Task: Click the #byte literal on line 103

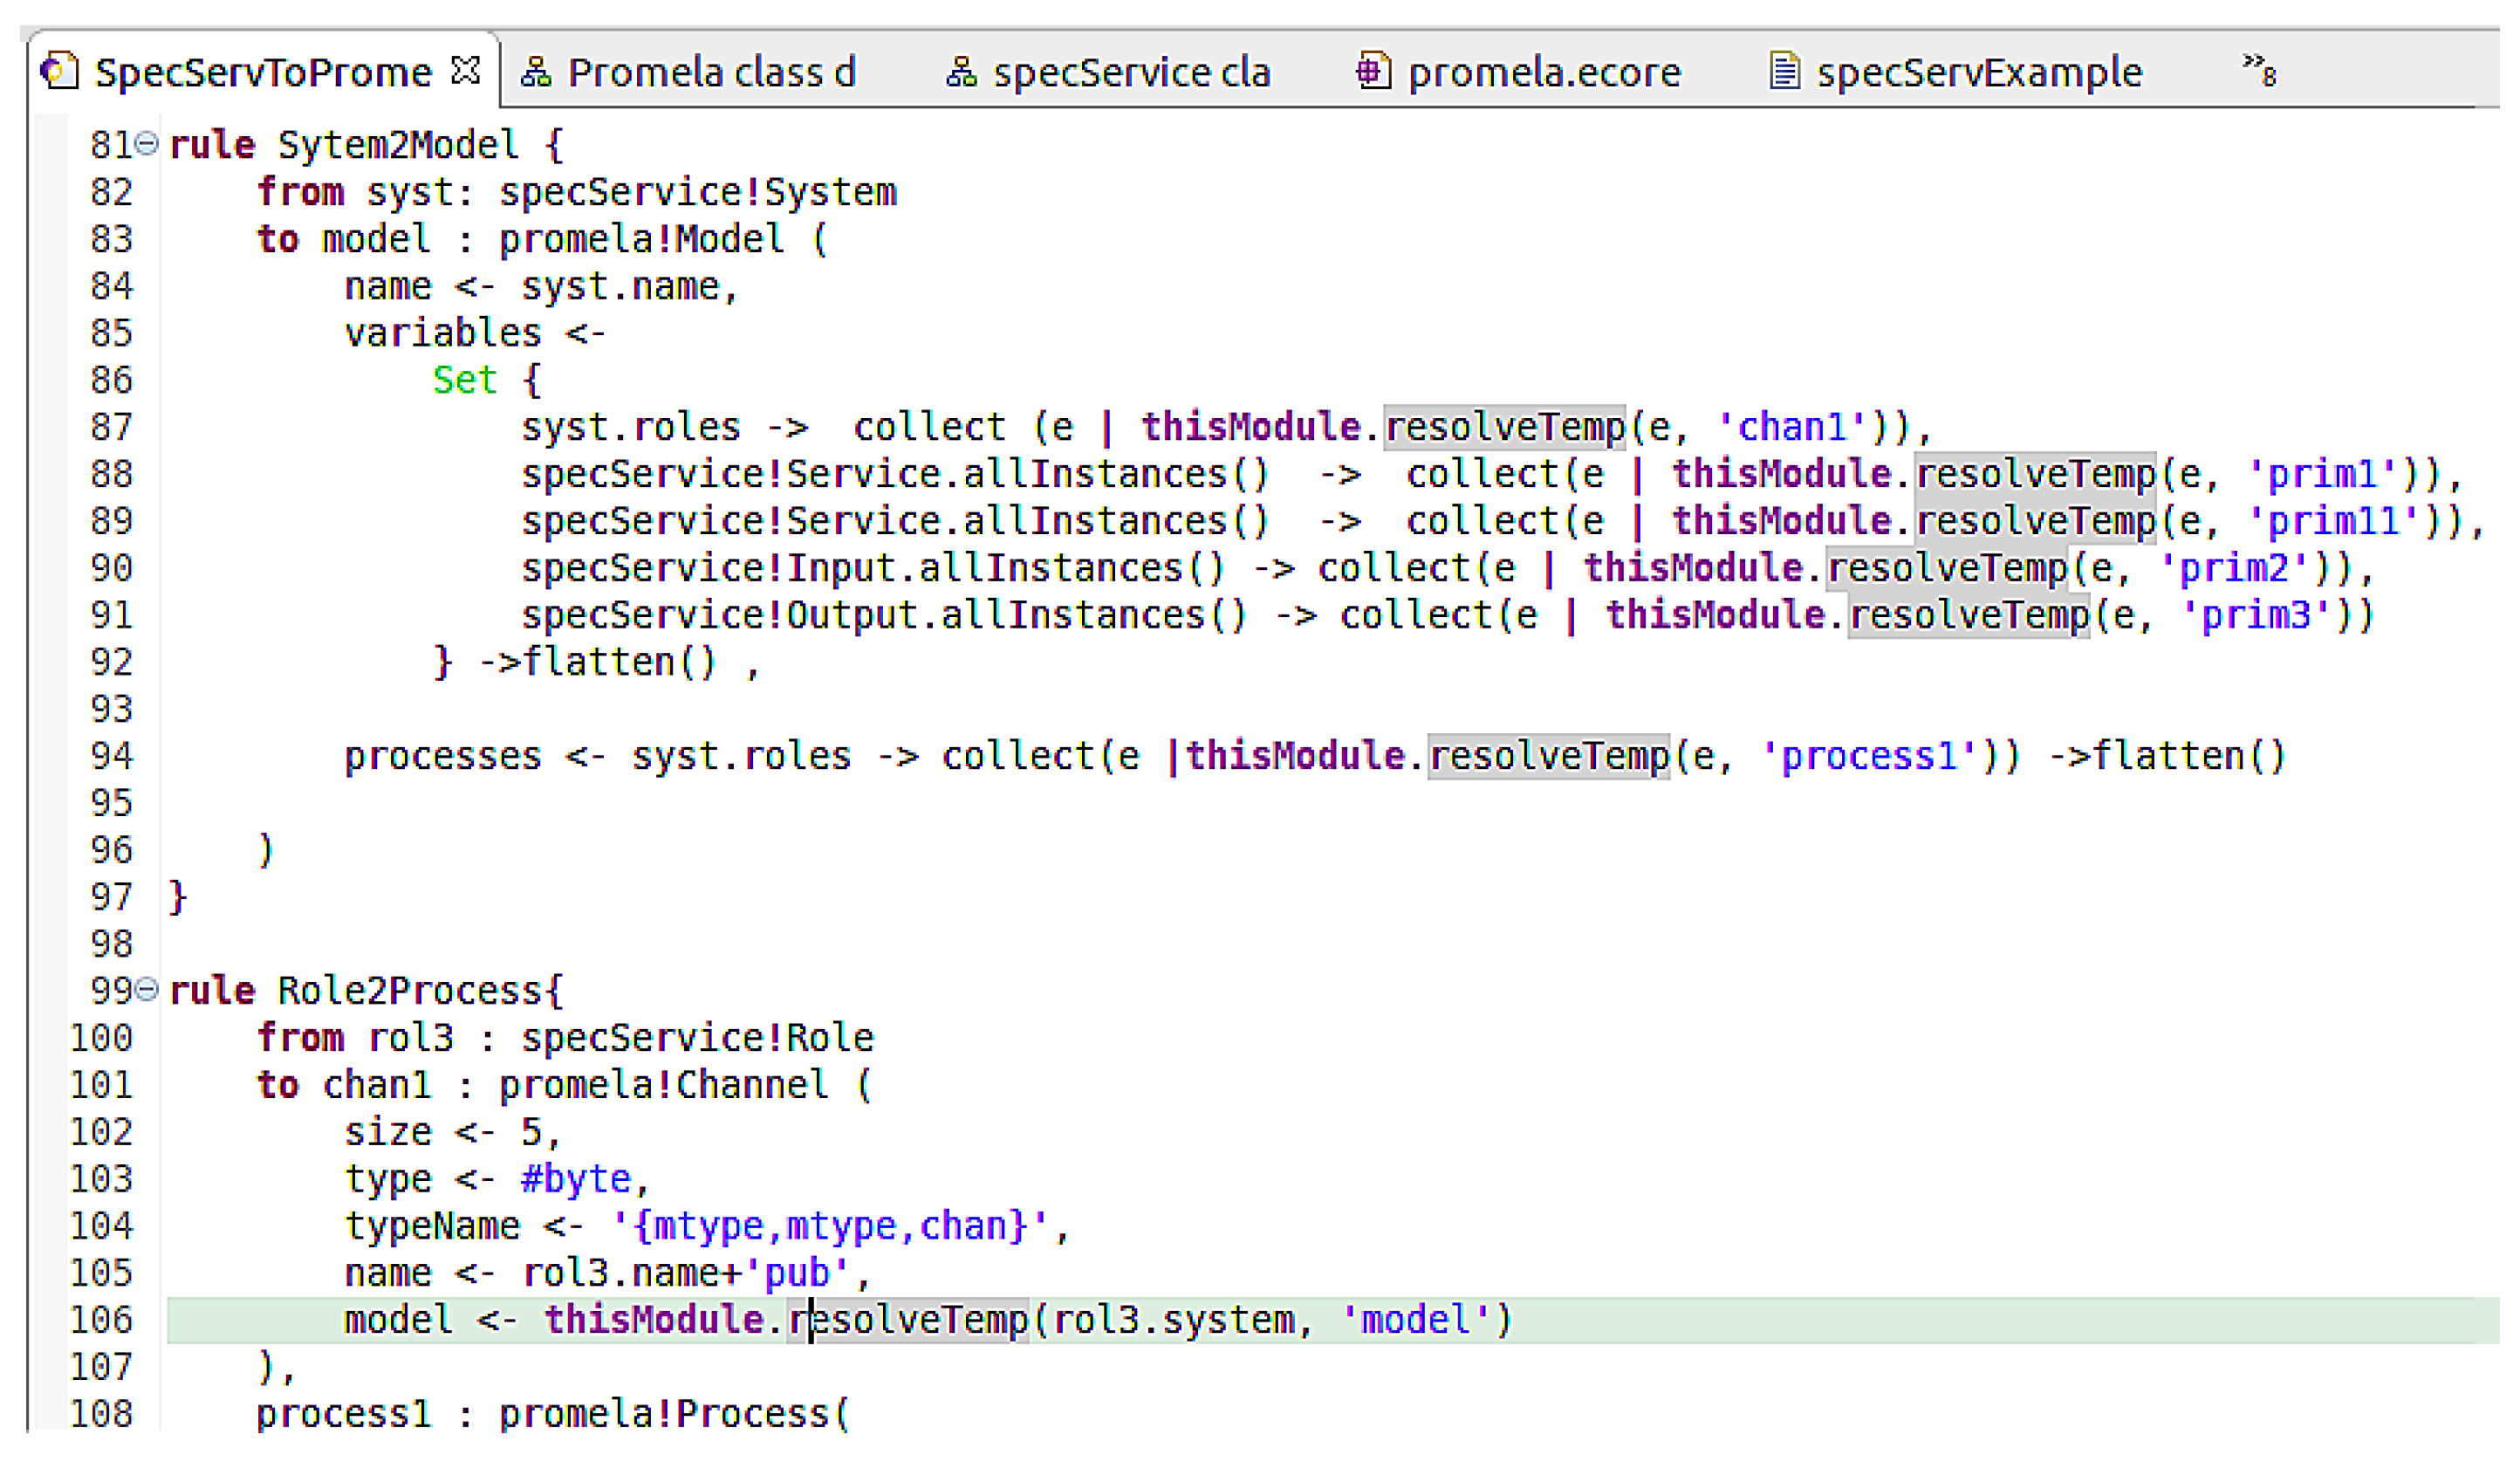Action: pyautogui.click(x=576, y=1180)
